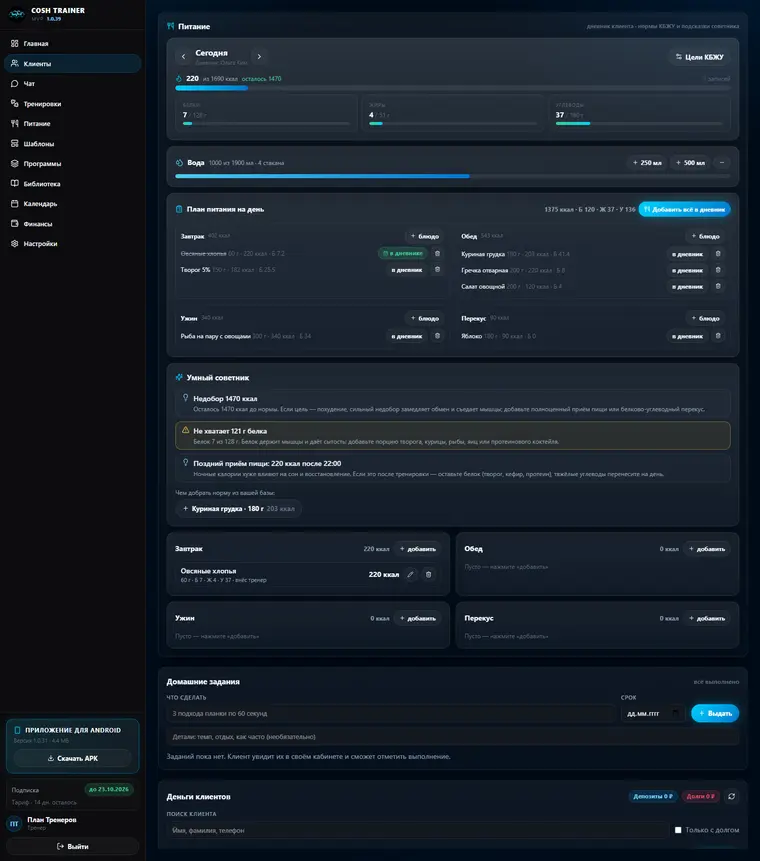This screenshot has width=760, height=861.
Task: Click добавить in Завтрак diary card
Action: (x=418, y=549)
